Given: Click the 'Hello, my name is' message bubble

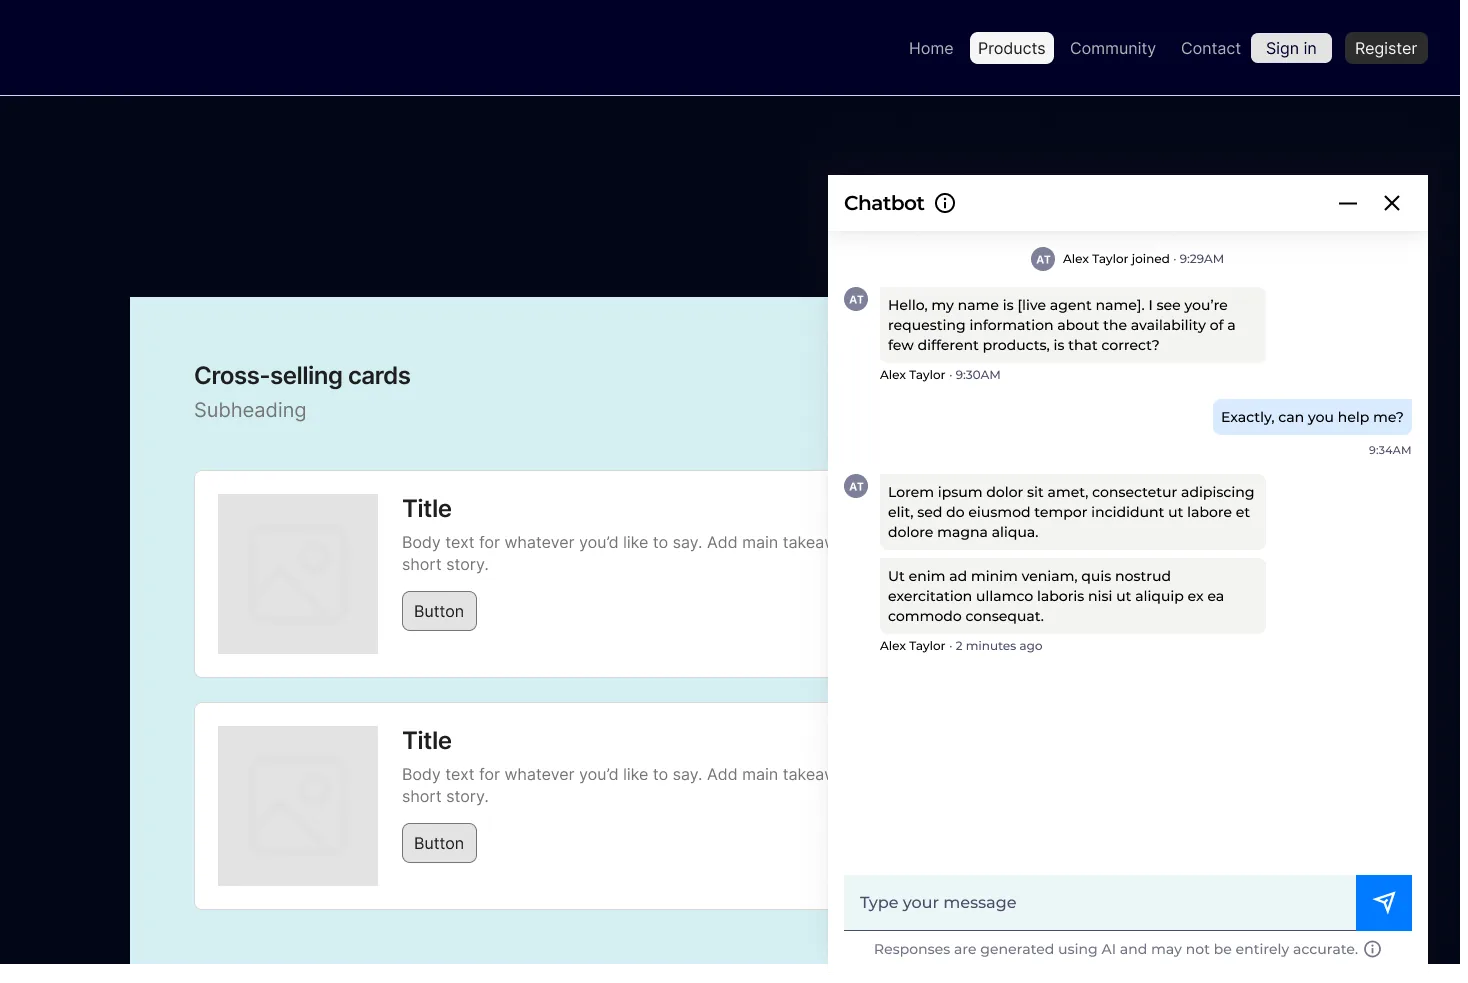Looking at the screenshot, I should click(x=1073, y=325).
